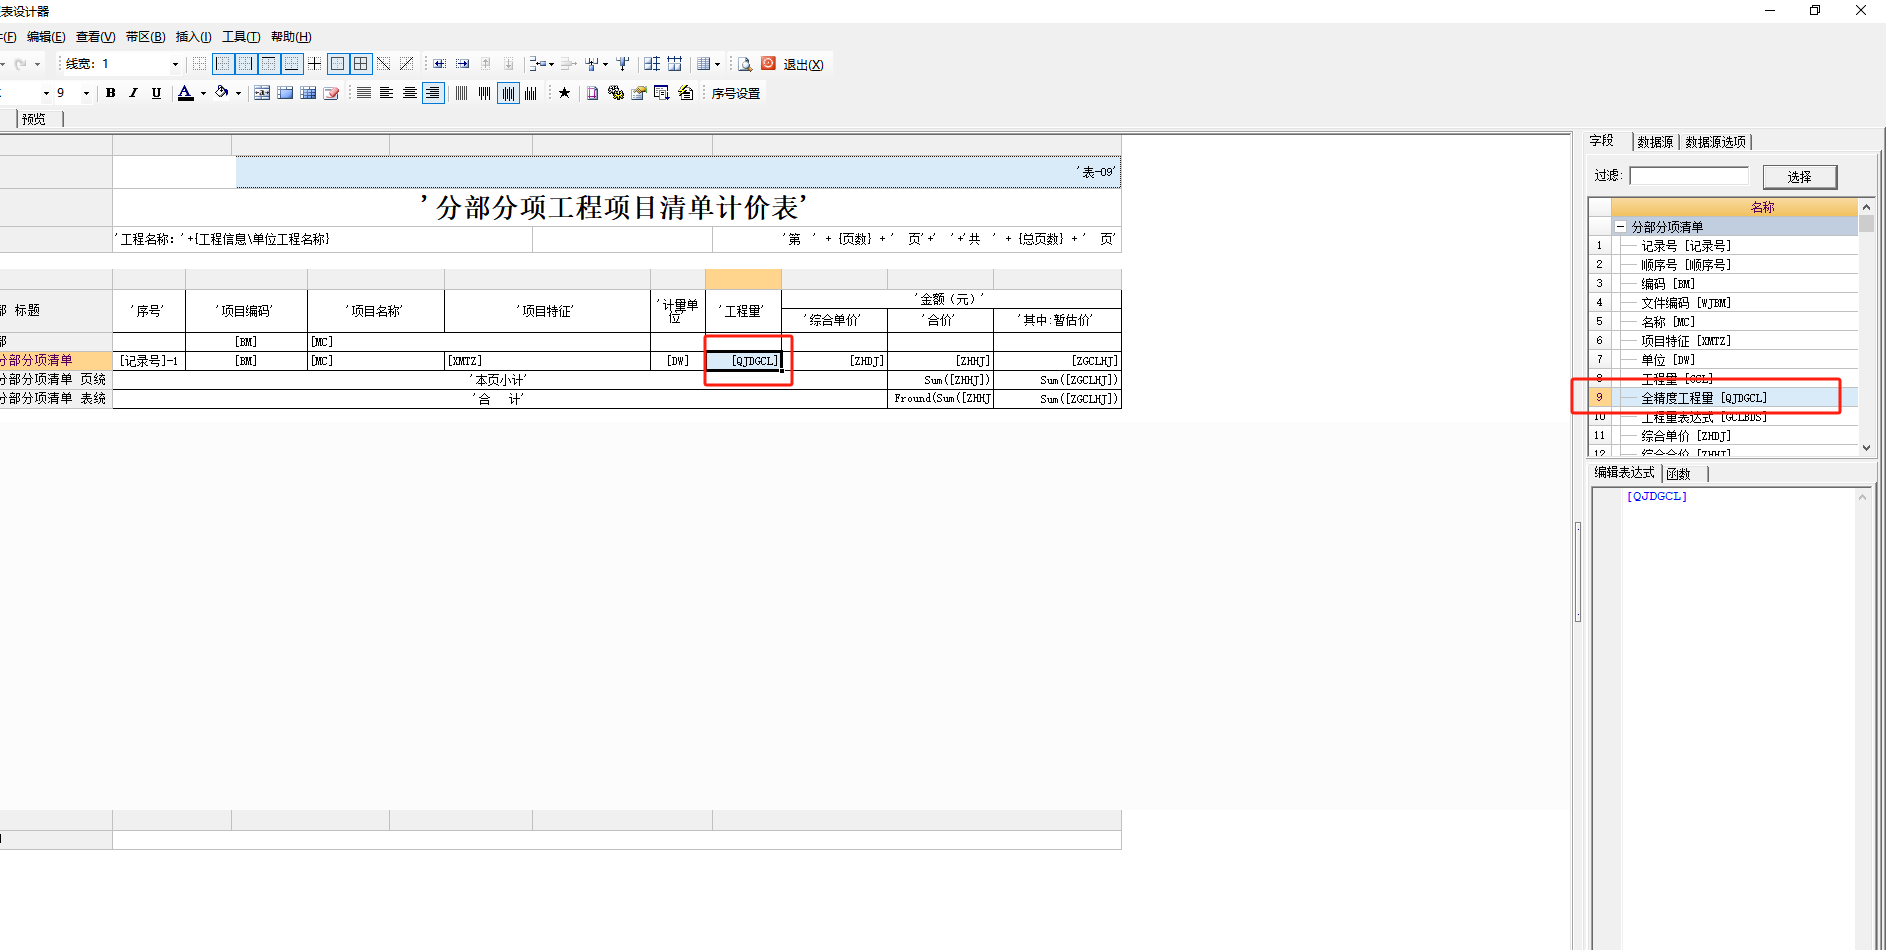The height and width of the screenshot is (950, 1886).
Task: Toggle bold text formatting
Action: [110, 93]
